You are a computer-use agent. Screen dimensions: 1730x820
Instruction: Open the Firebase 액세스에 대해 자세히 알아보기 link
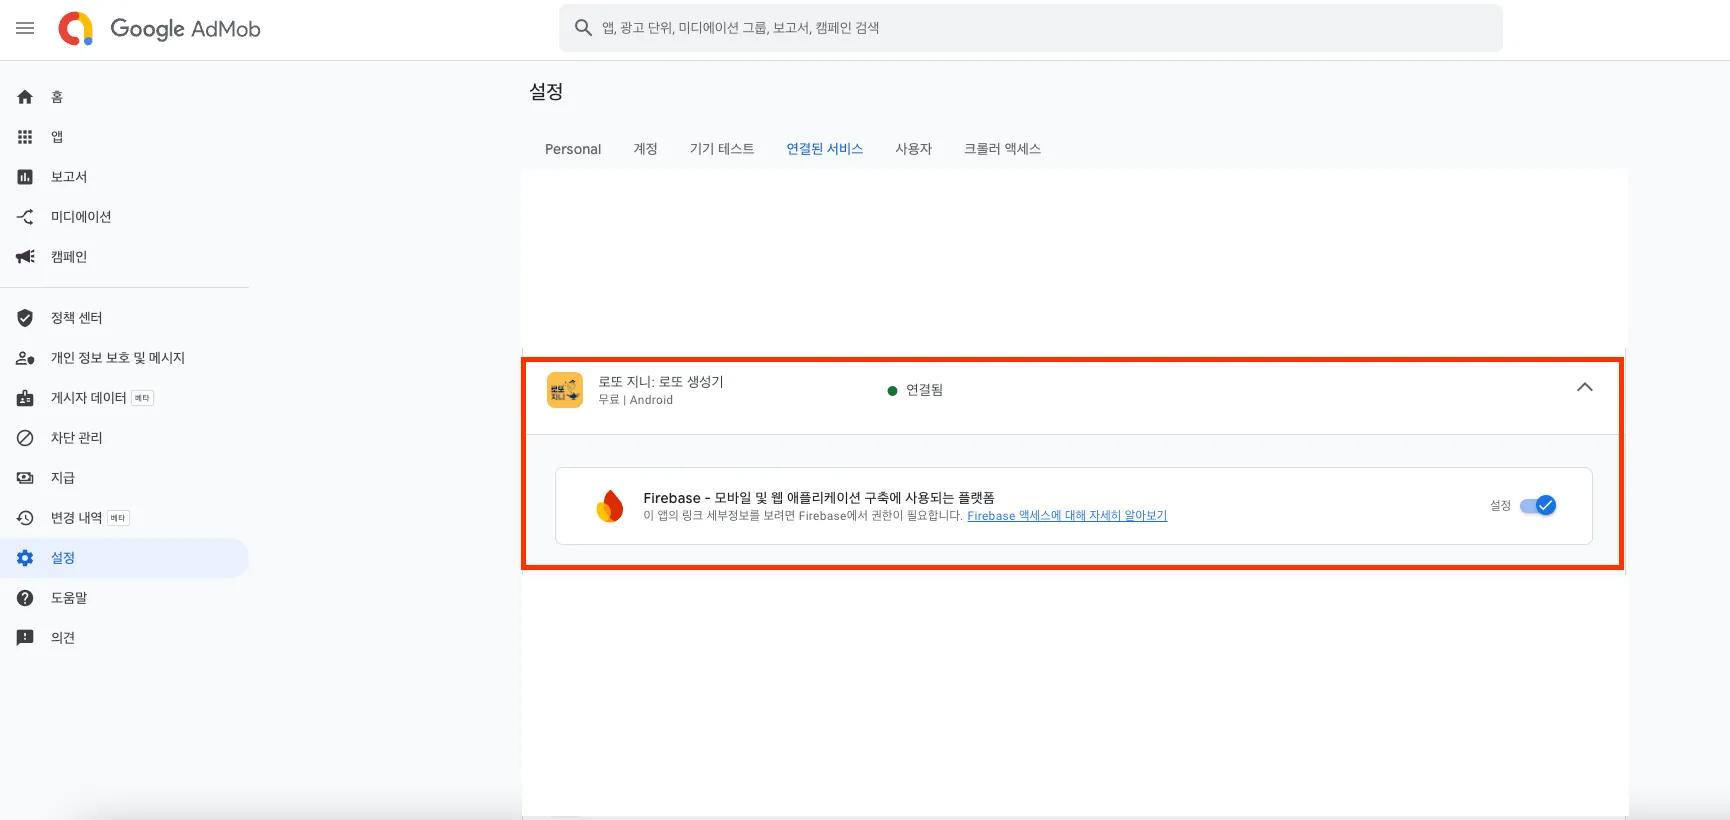1067,516
